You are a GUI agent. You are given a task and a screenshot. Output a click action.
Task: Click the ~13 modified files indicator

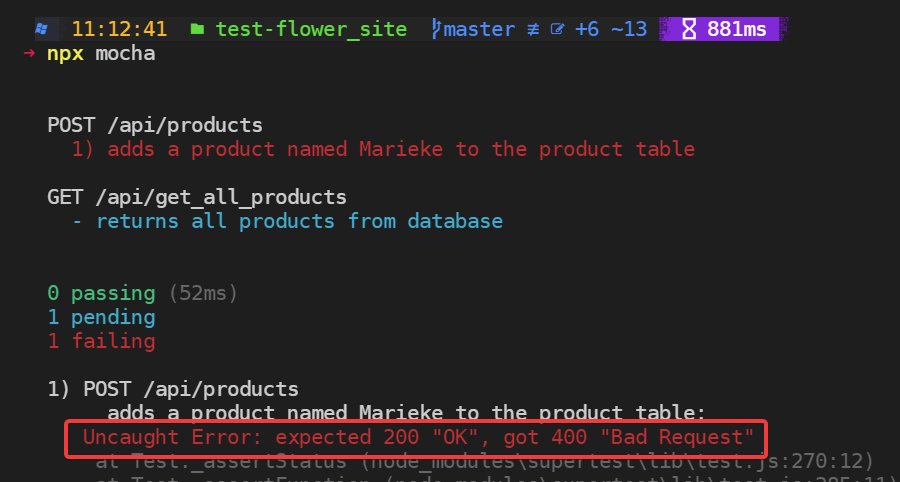(629, 29)
